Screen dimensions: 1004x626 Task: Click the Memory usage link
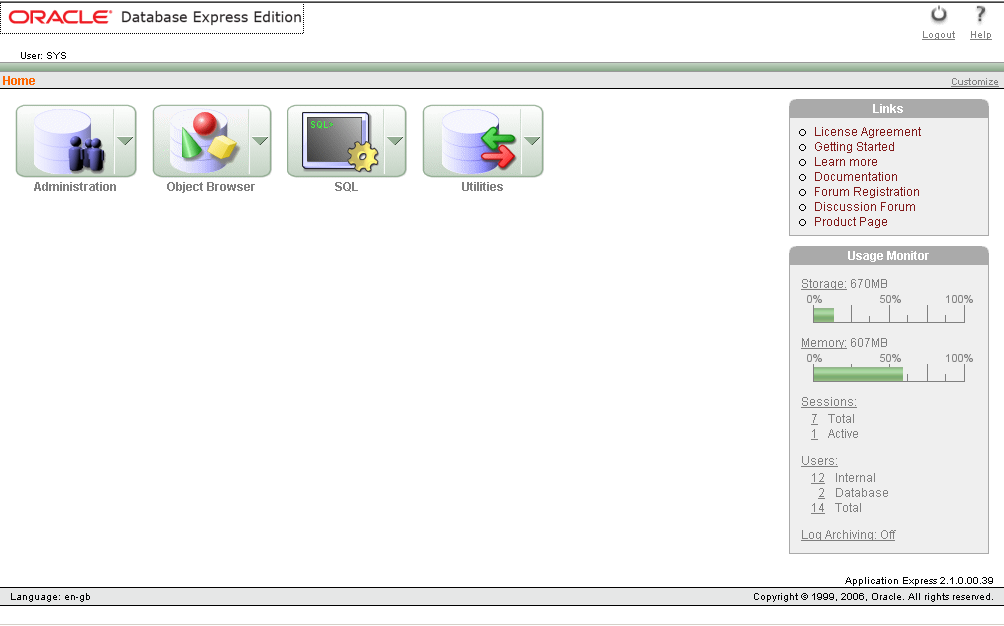click(823, 343)
